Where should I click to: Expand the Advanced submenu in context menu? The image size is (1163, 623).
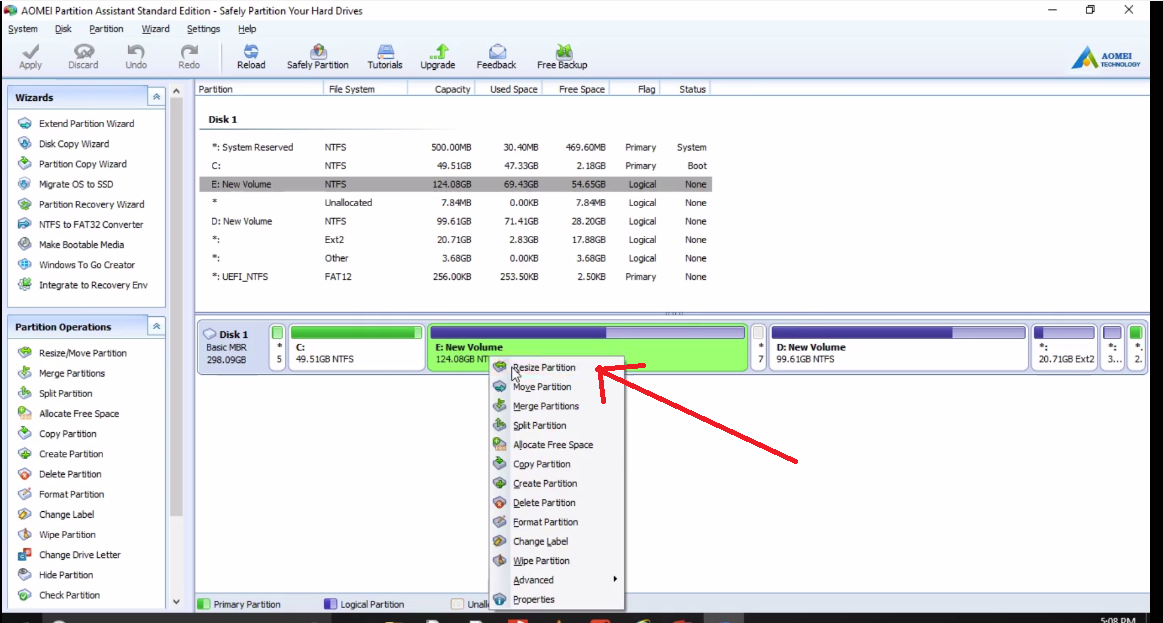point(557,580)
